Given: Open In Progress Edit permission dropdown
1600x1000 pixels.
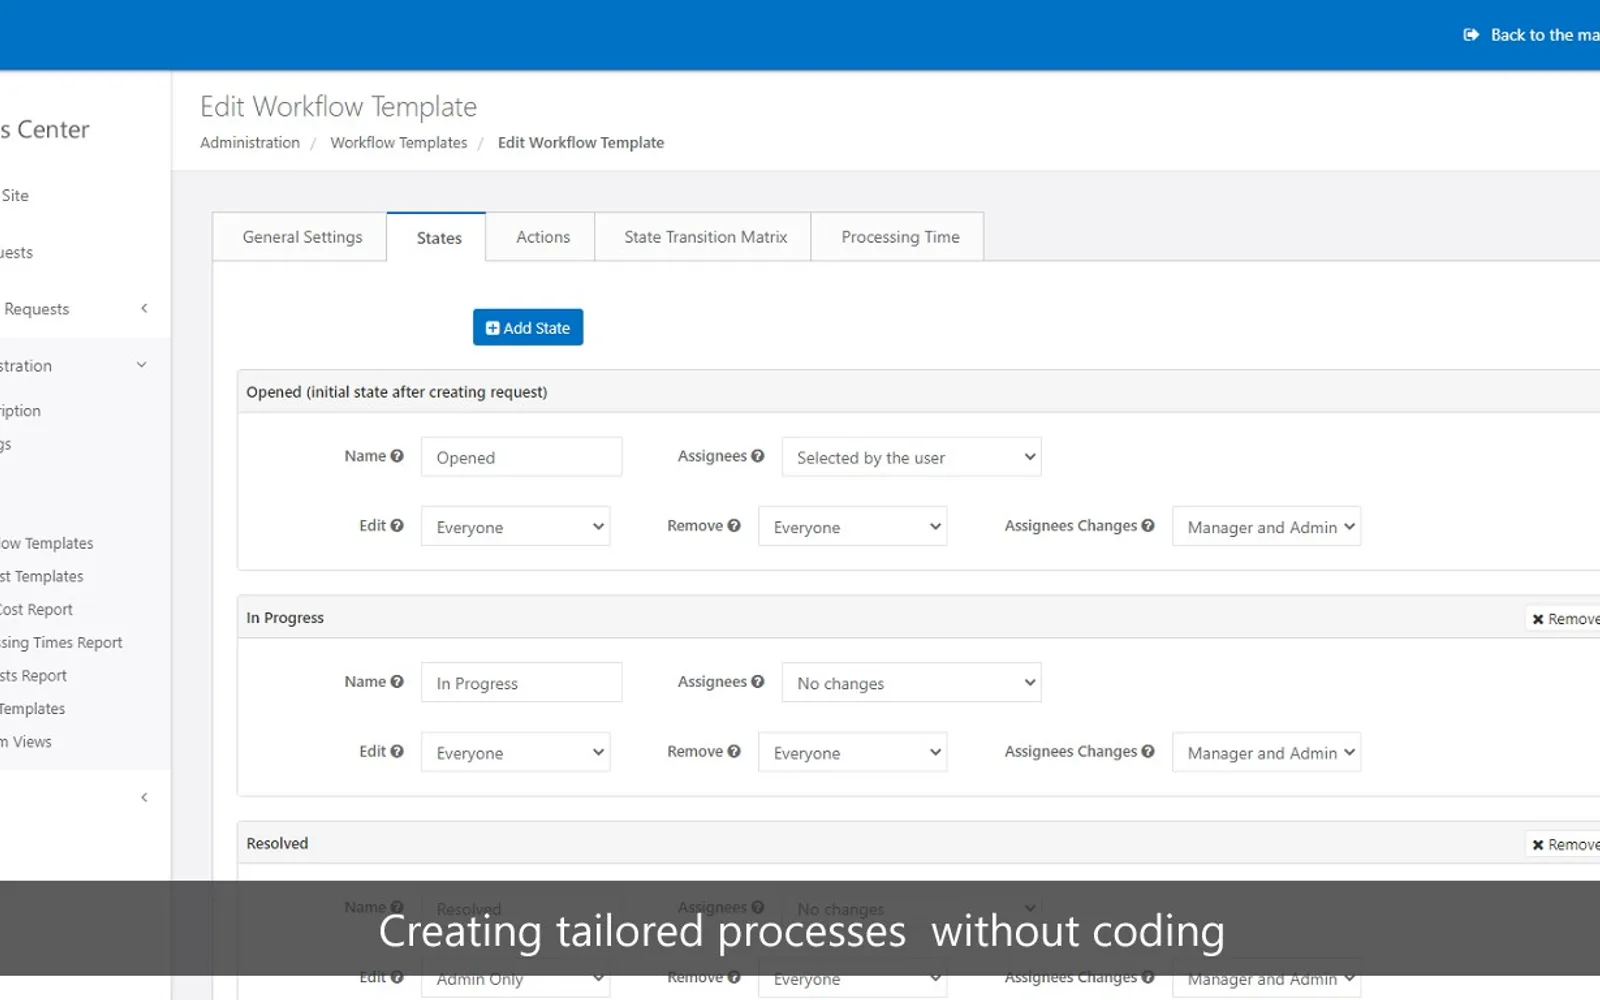Looking at the screenshot, I should 515,753.
